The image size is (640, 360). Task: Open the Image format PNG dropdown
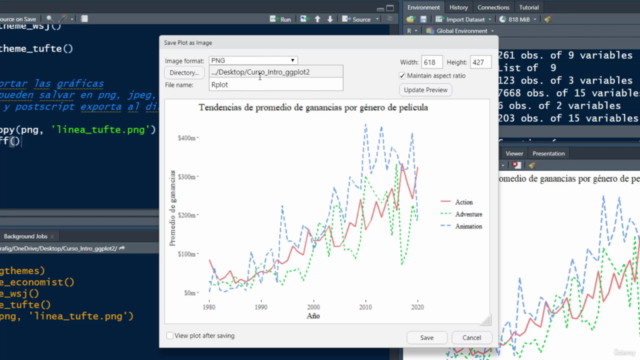coord(253,60)
